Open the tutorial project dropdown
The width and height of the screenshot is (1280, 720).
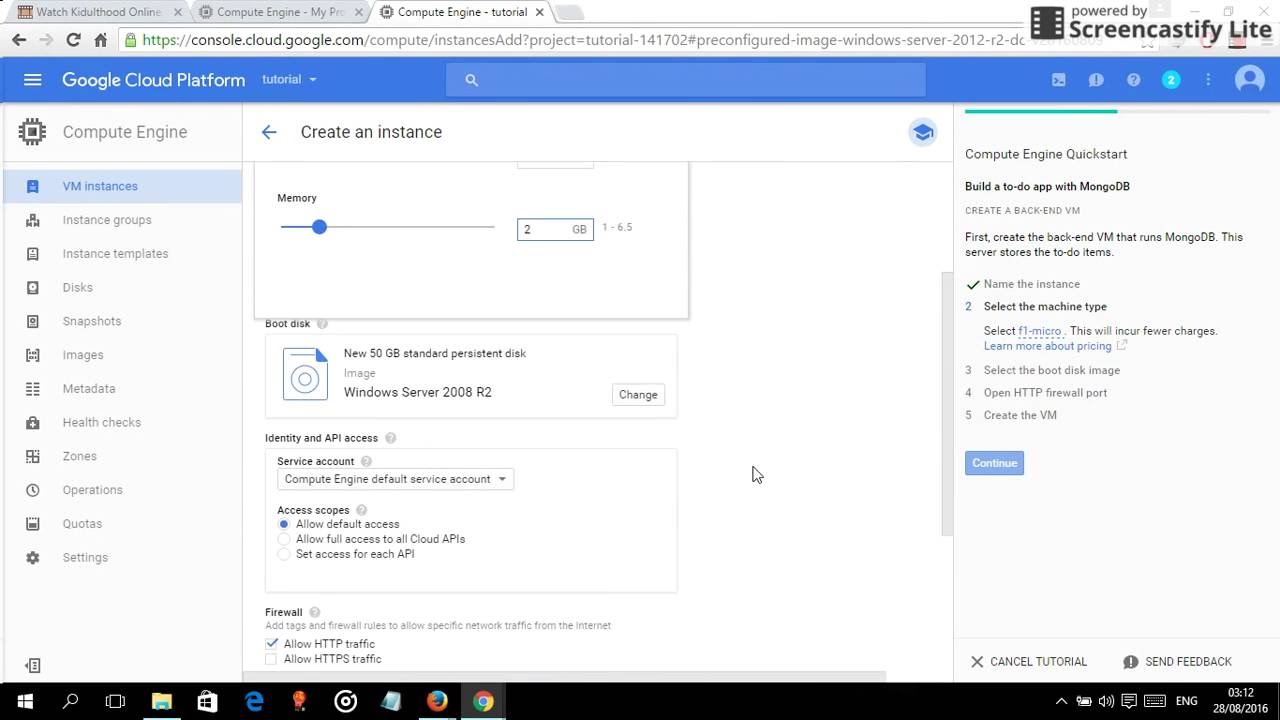[289, 80]
